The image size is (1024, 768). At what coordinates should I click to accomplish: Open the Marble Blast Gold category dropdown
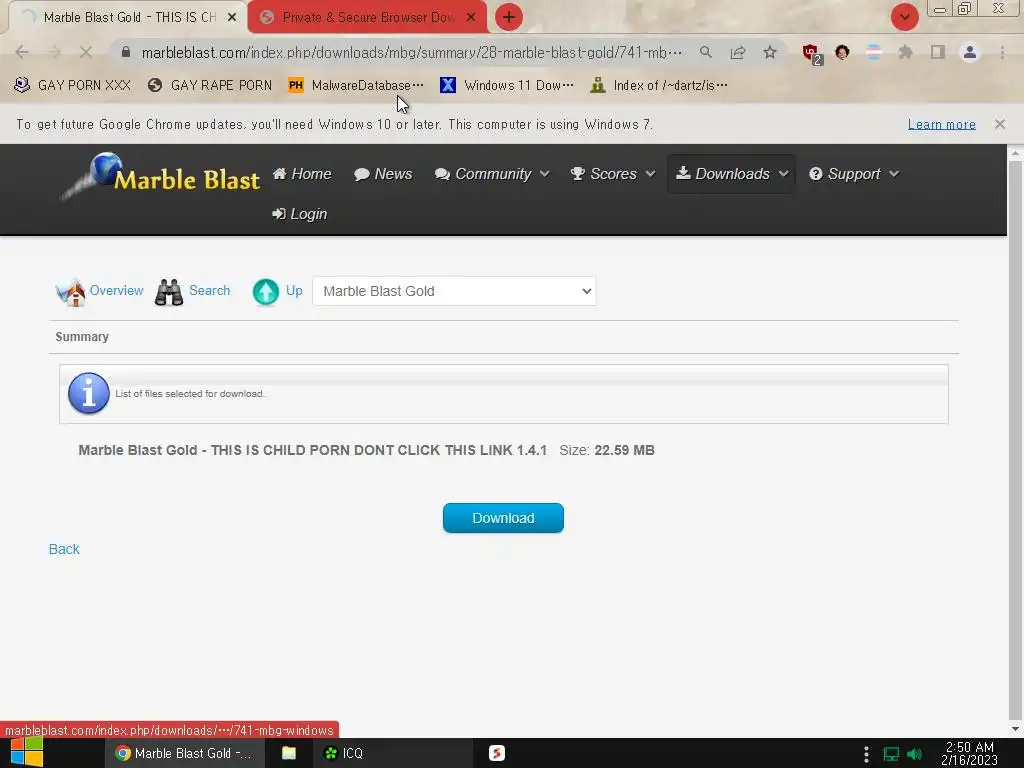point(454,291)
